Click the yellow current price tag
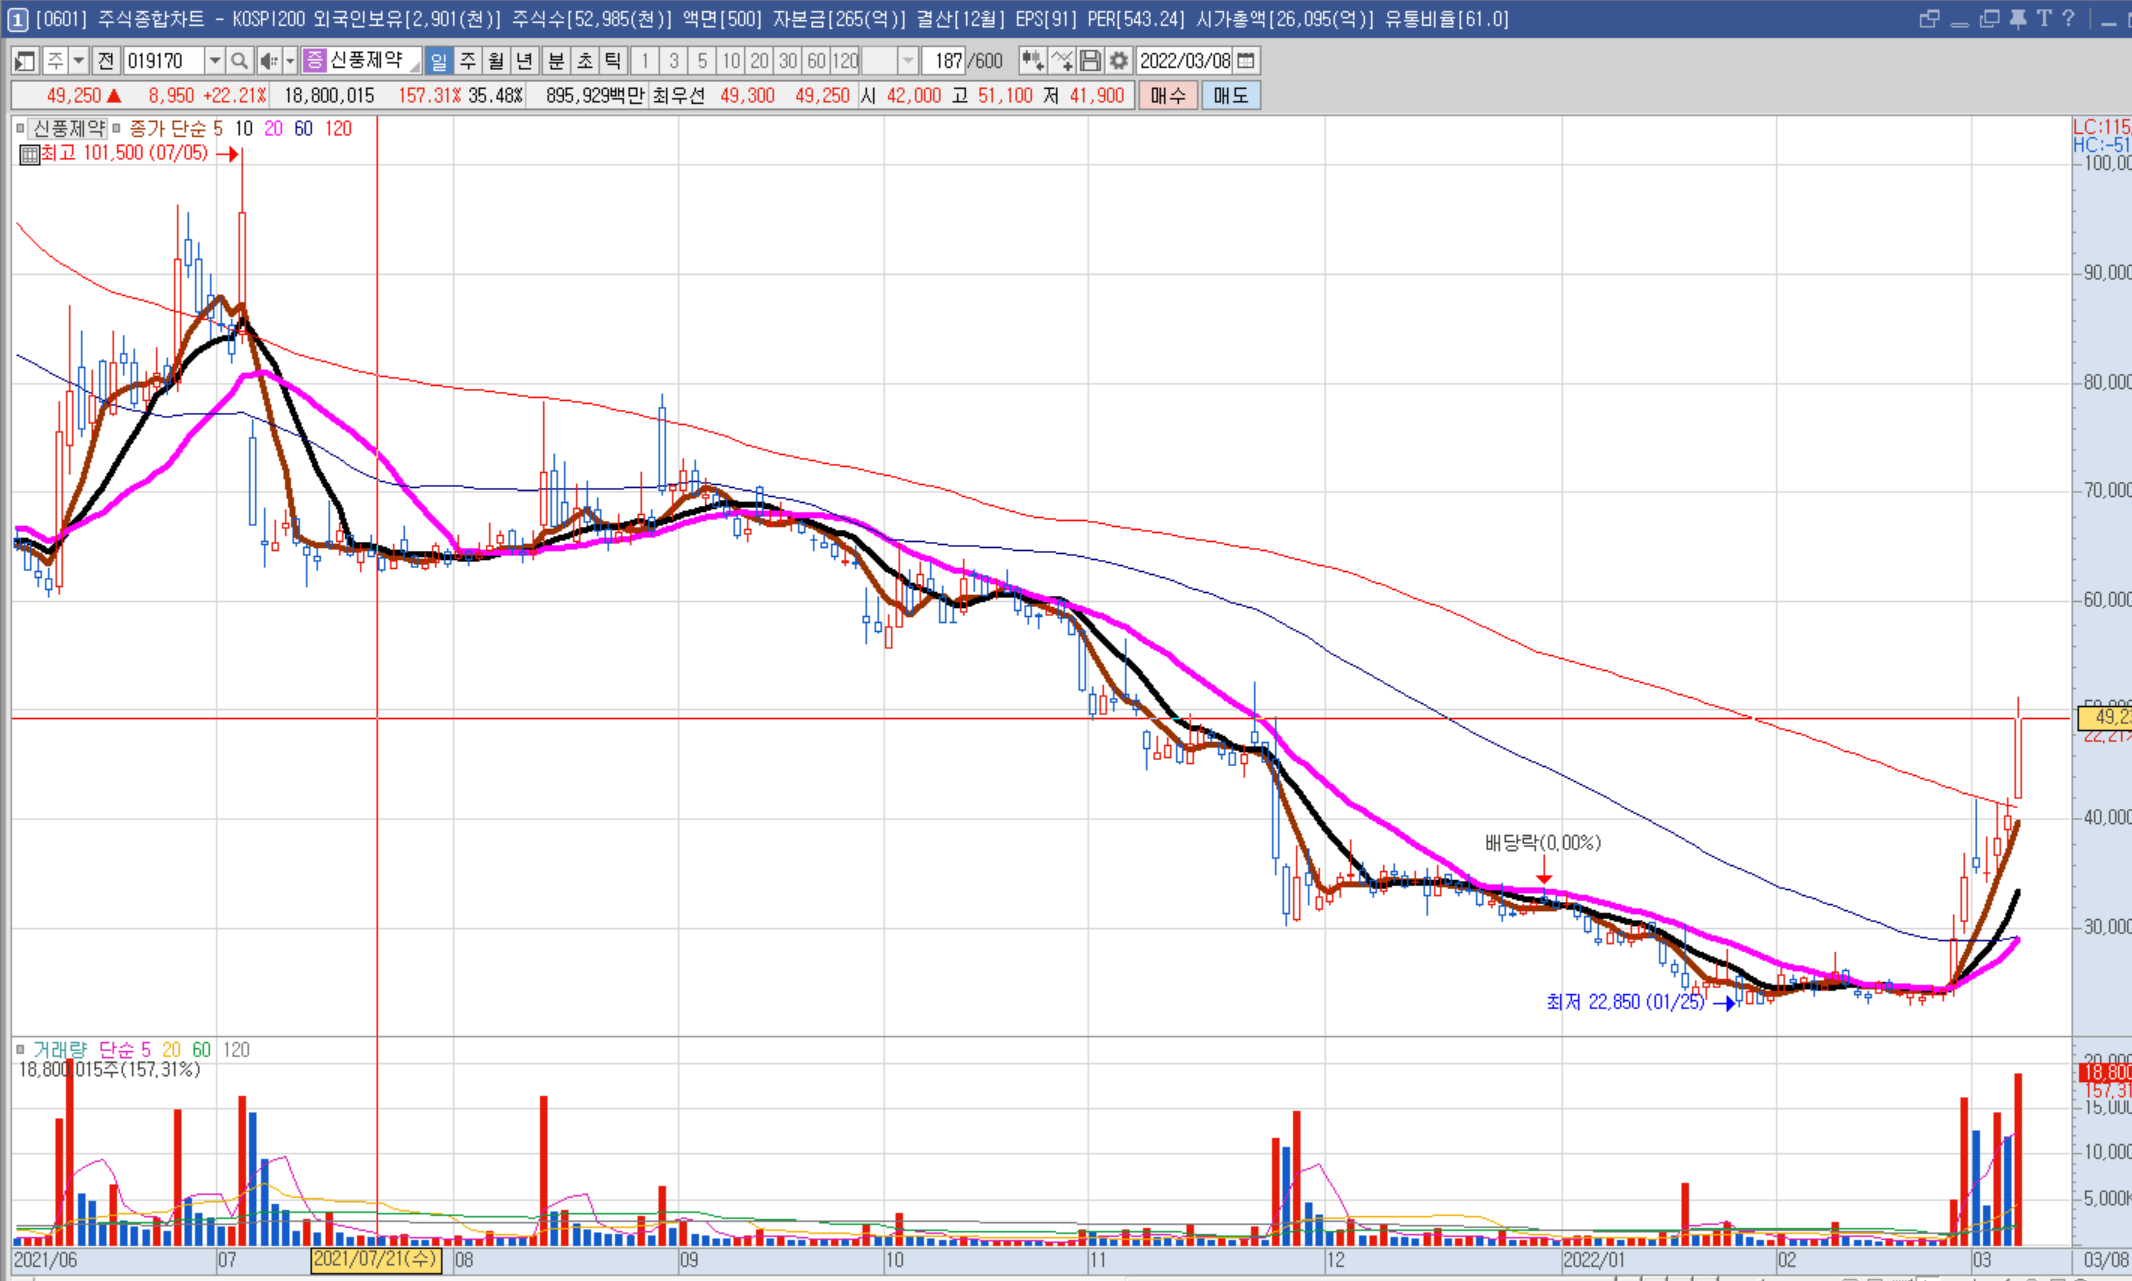The height and width of the screenshot is (1281, 2132). 2105,717
